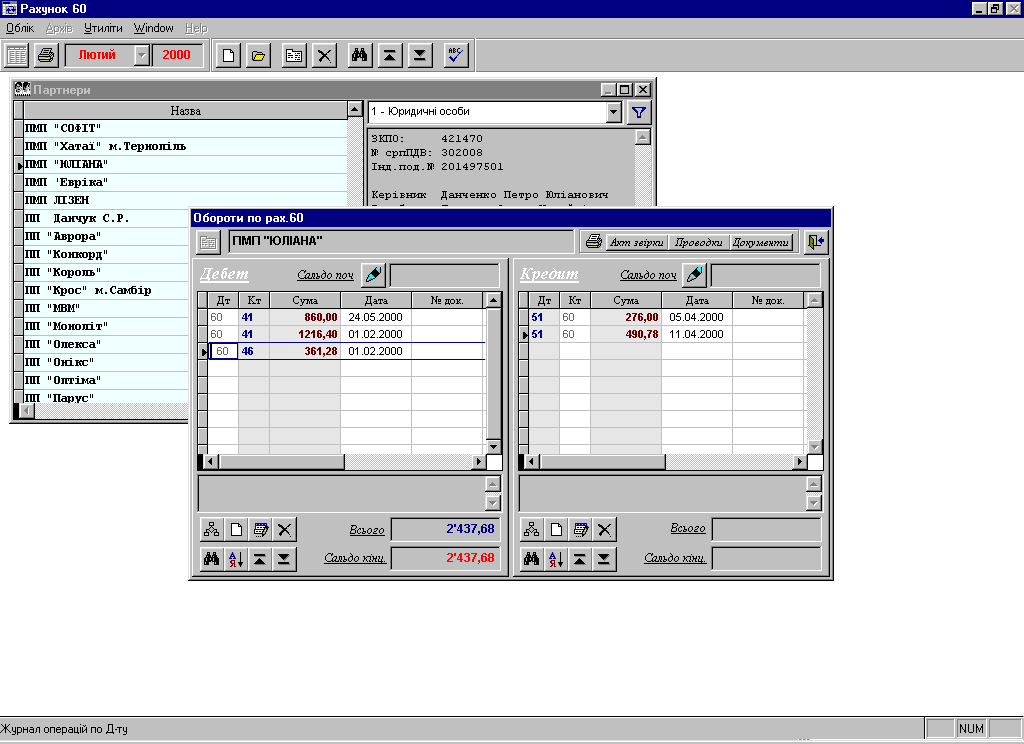Click binoculars find icon under Дебет panel
This screenshot has width=1024, height=744.
click(x=212, y=559)
